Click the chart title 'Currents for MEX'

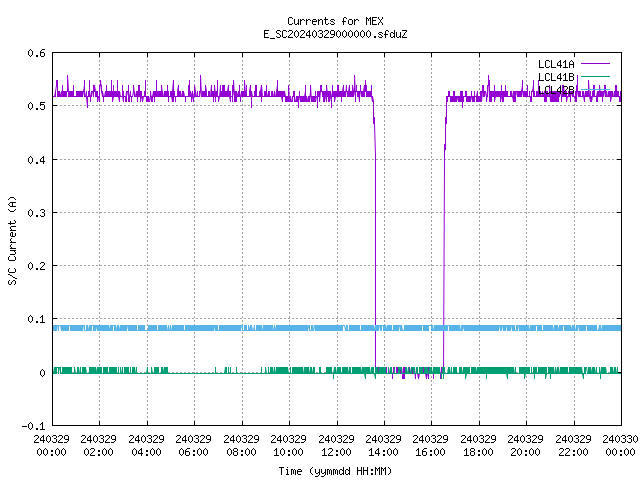pos(335,21)
